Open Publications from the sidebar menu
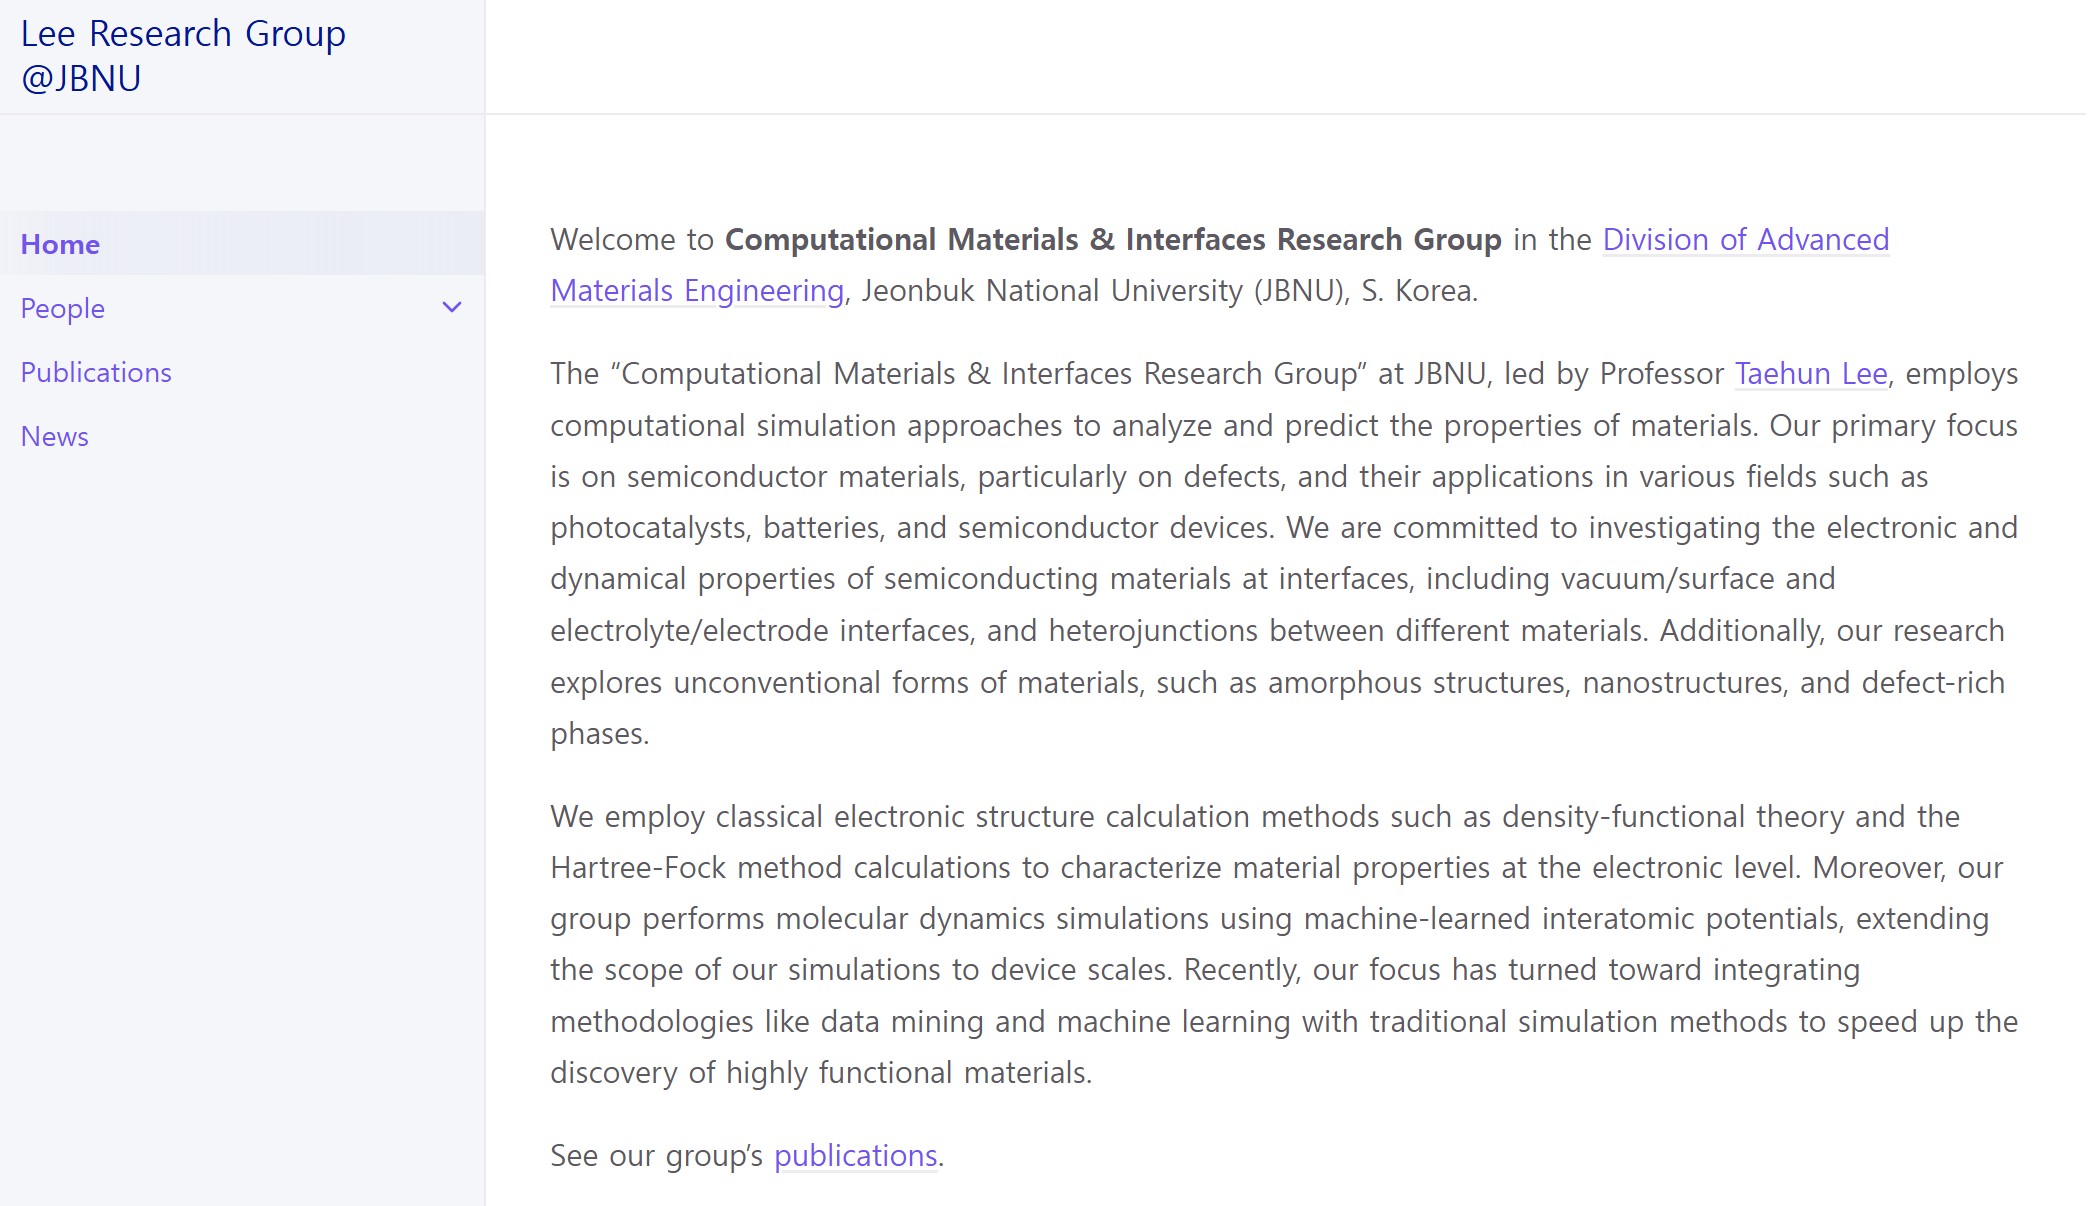Image resolution: width=2094 pixels, height=1206 pixels. point(96,372)
